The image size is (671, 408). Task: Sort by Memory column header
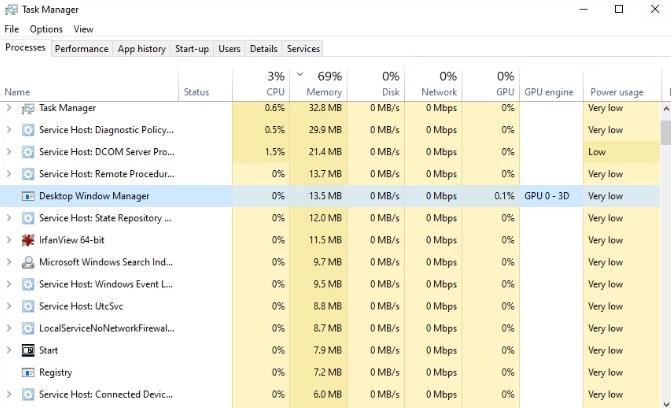(318, 84)
